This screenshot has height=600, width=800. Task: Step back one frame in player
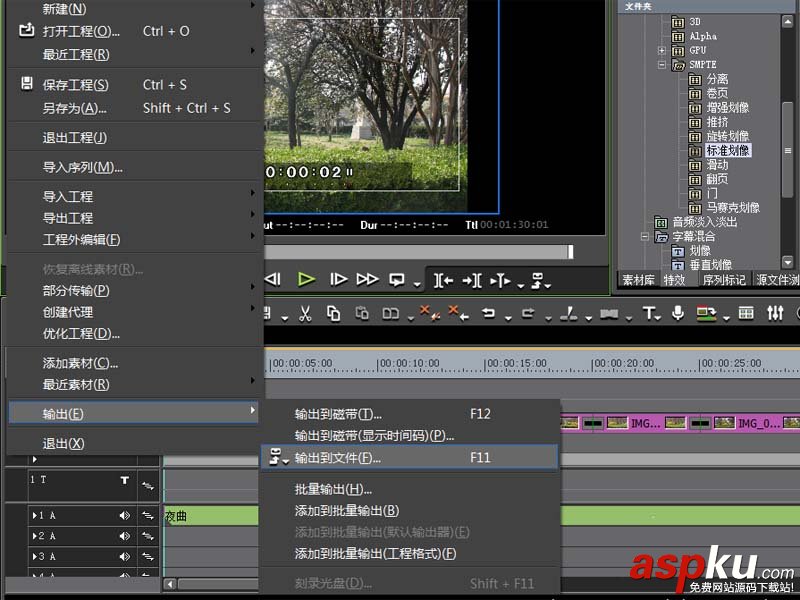point(273,279)
